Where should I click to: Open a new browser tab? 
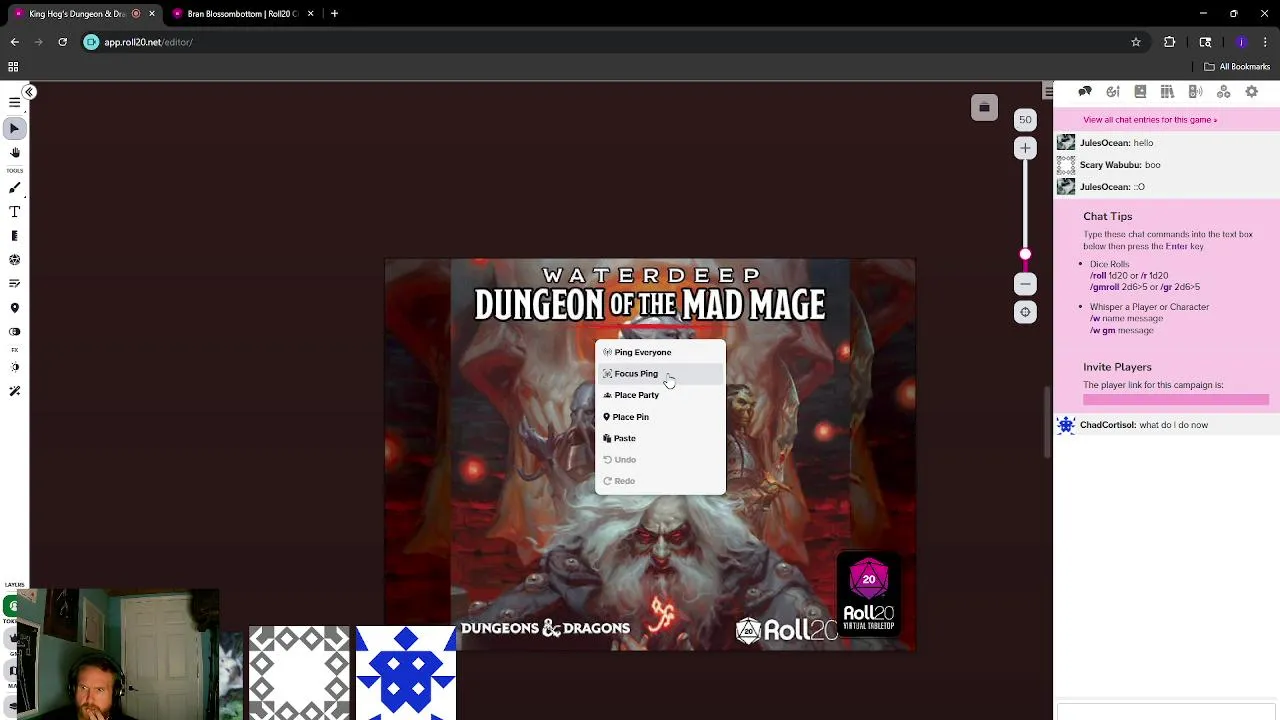tap(334, 14)
